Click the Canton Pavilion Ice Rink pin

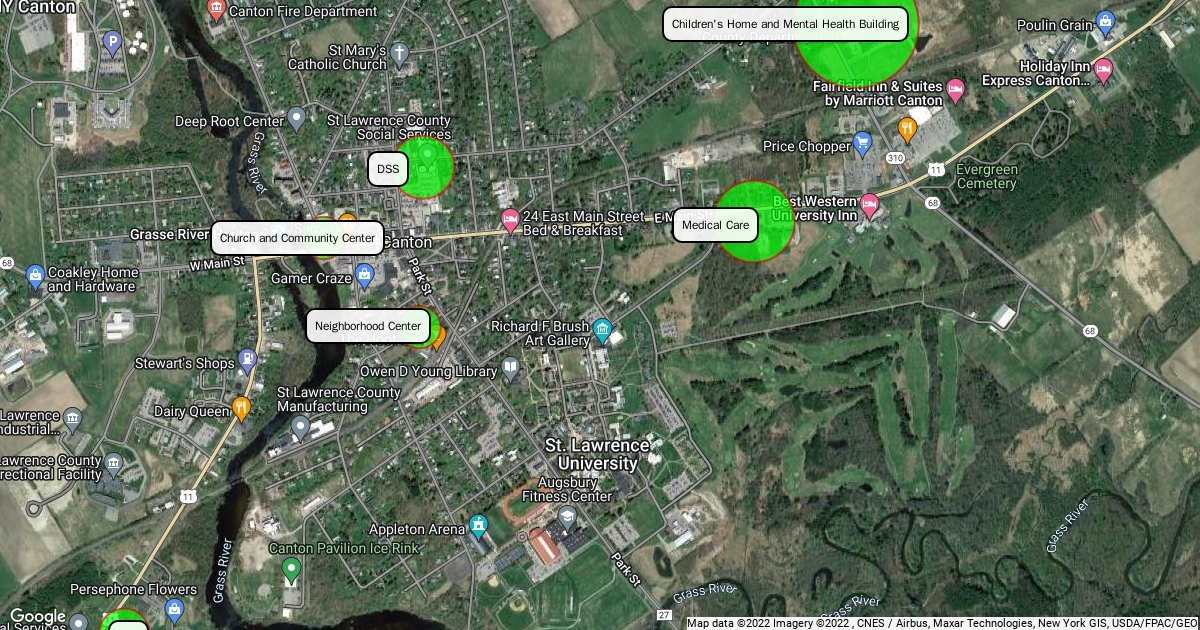pos(291,570)
